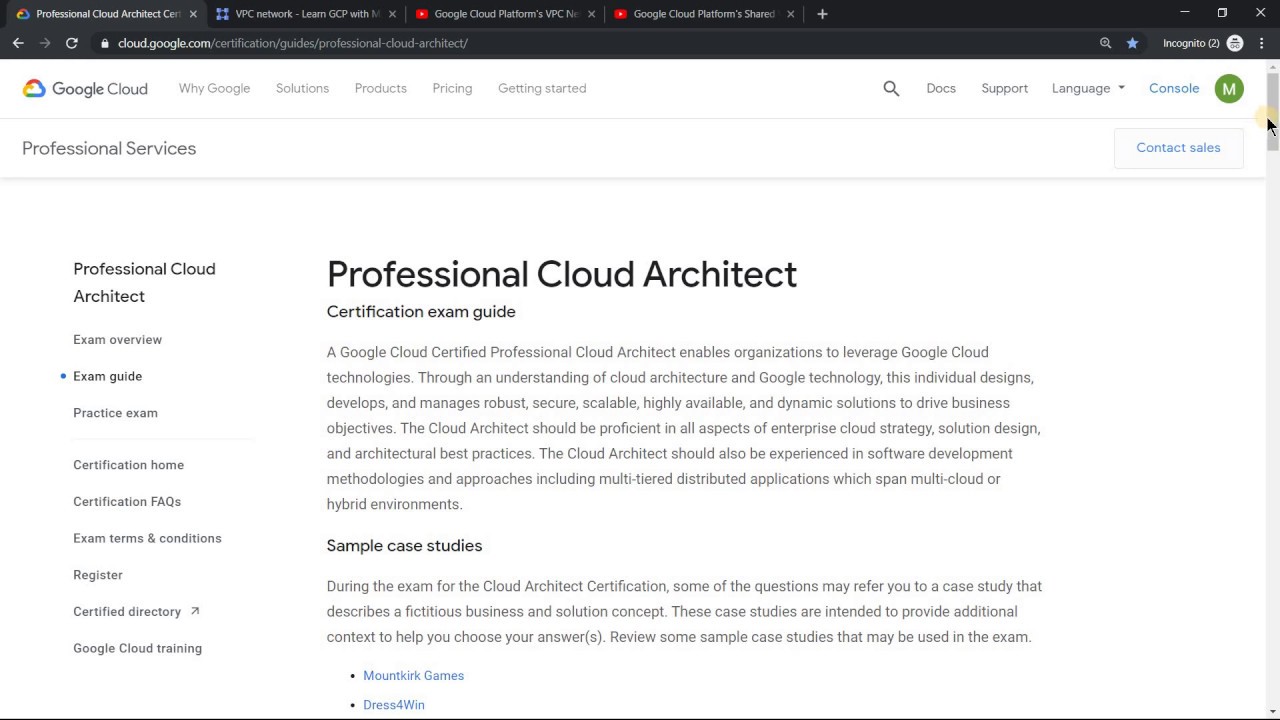Click the browser back arrow

(18, 43)
